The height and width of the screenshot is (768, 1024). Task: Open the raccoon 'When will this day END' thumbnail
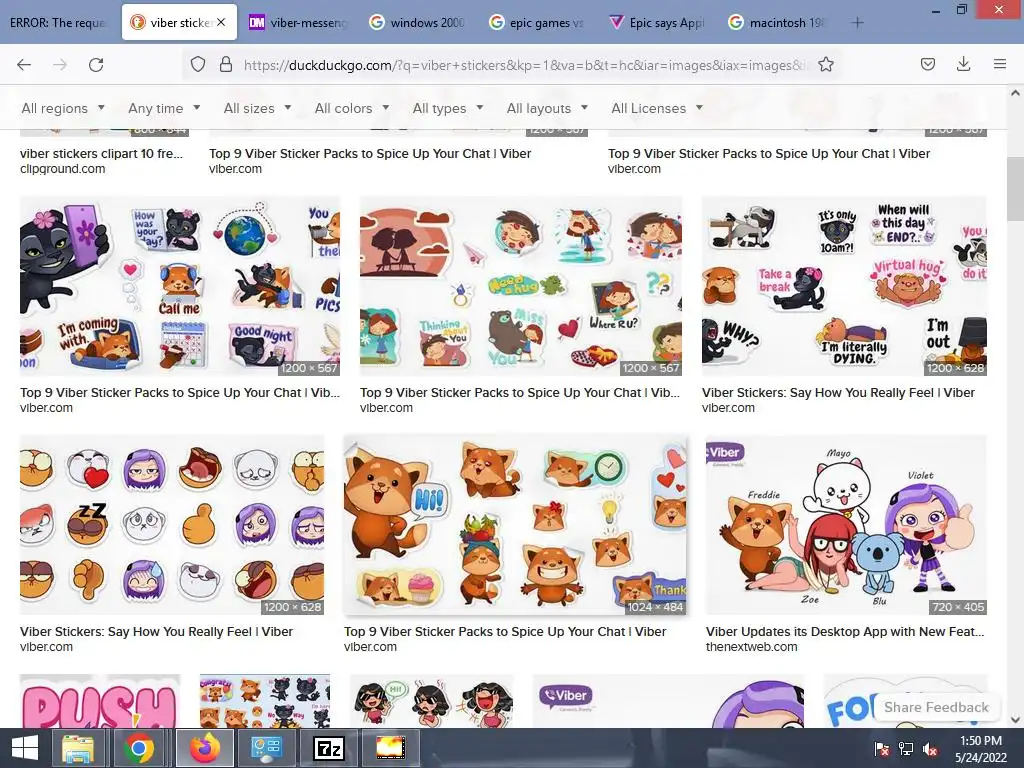click(844, 286)
